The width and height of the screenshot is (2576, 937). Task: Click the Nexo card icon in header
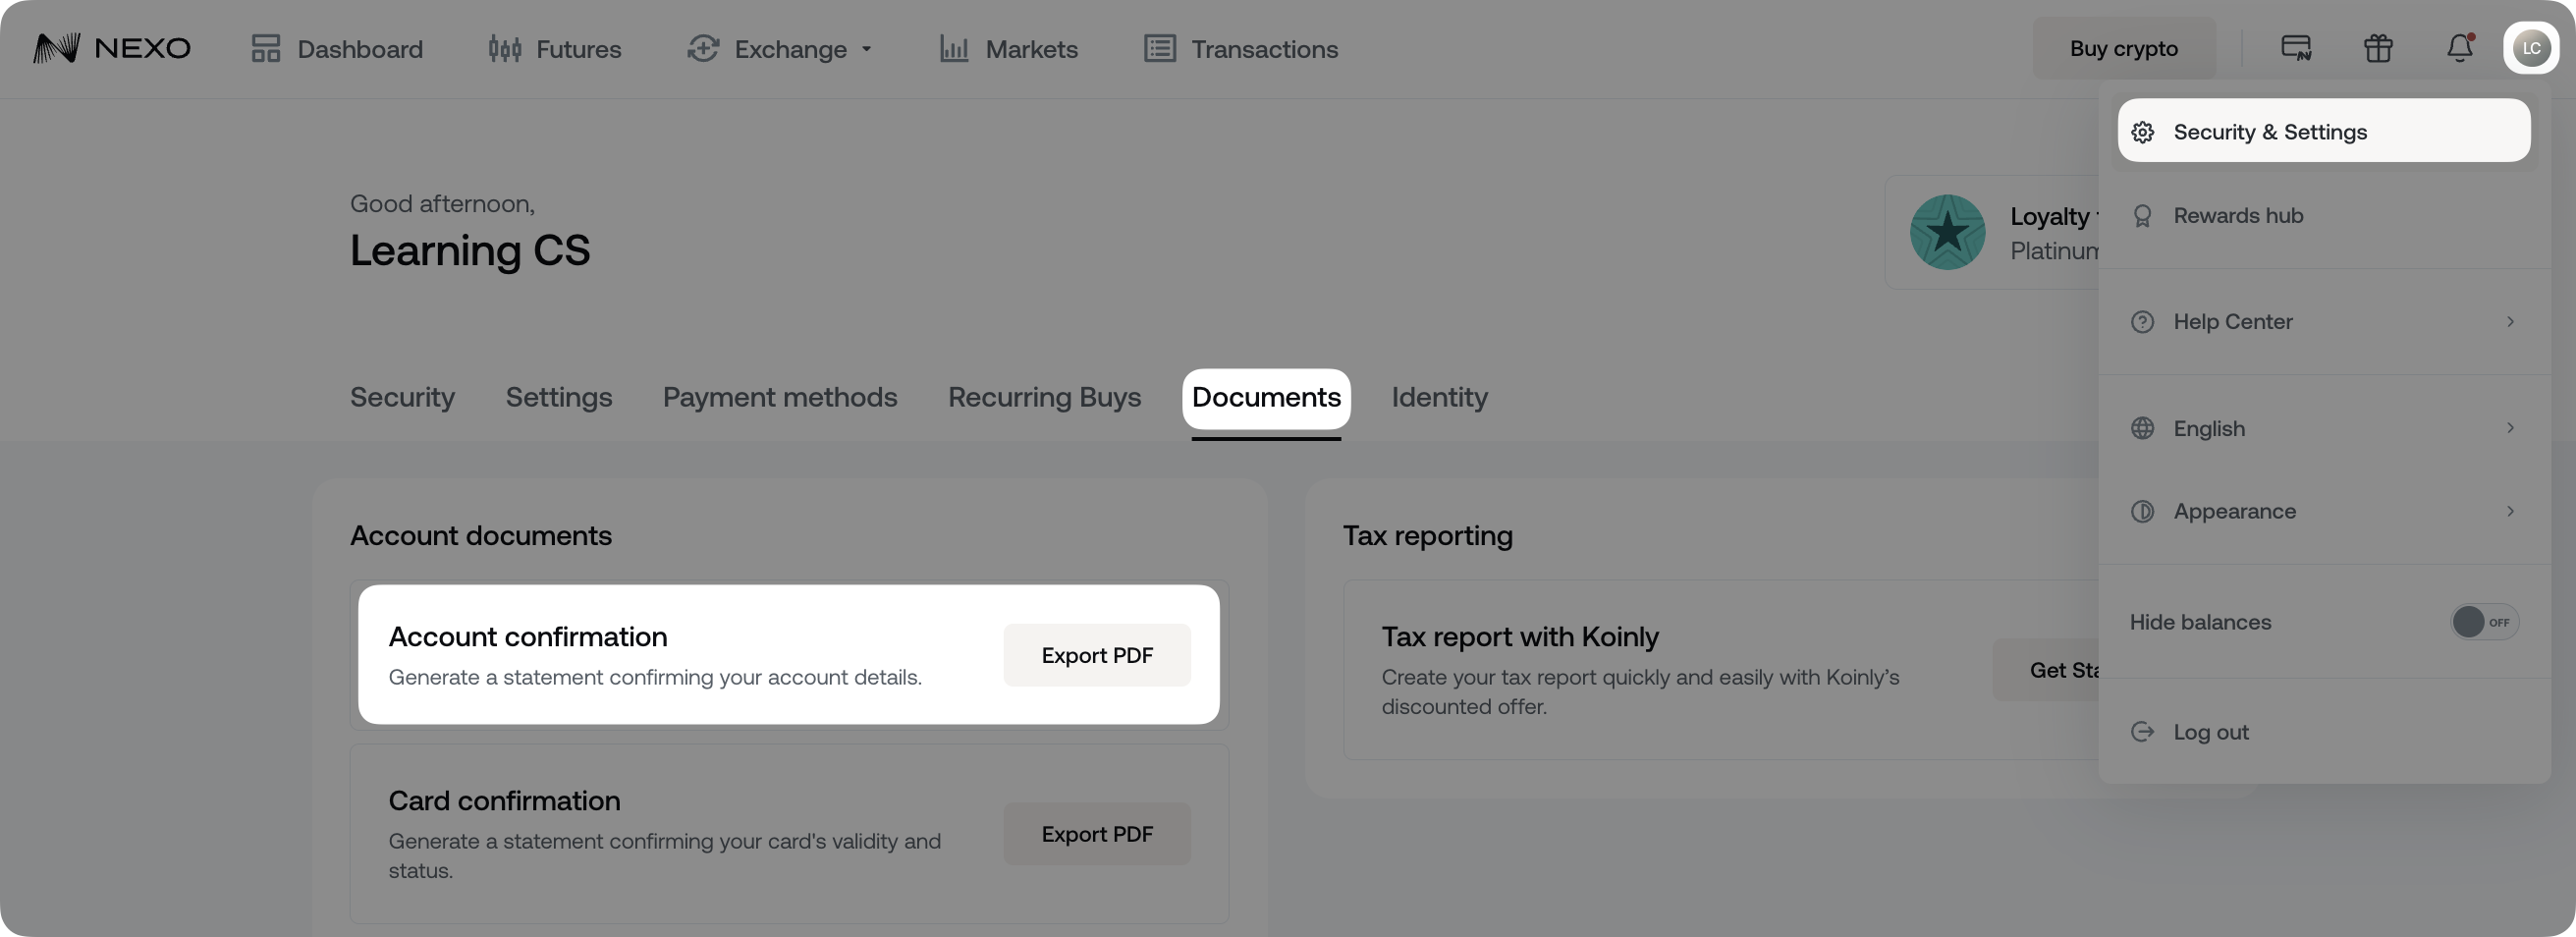2295,48
